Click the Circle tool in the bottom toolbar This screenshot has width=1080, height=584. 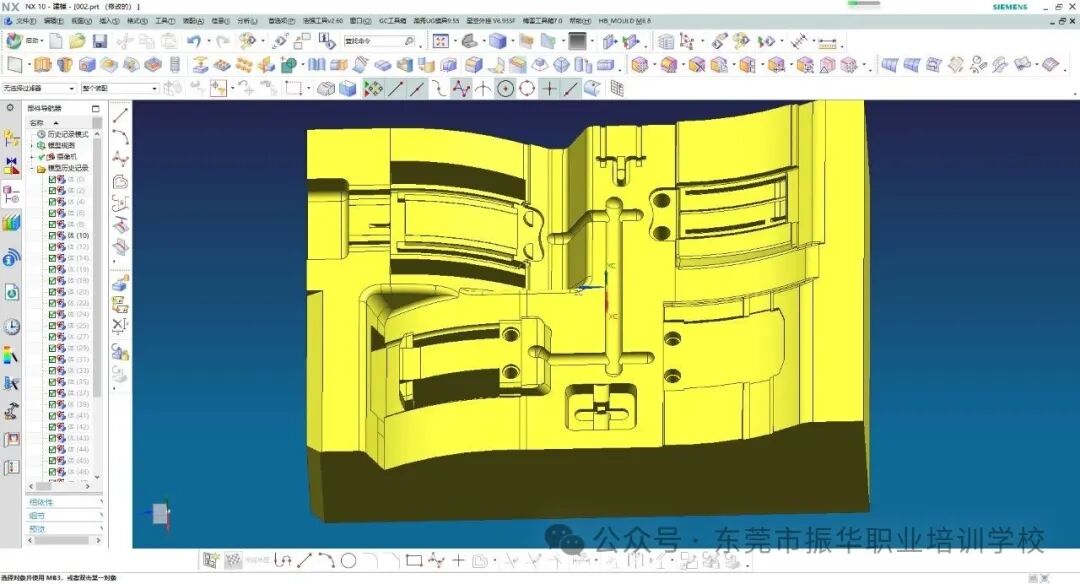349,561
